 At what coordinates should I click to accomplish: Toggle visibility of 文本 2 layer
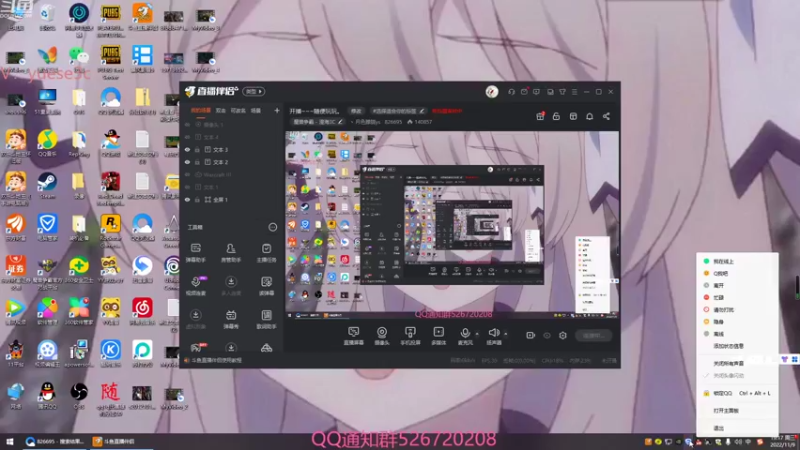point(187,162)
